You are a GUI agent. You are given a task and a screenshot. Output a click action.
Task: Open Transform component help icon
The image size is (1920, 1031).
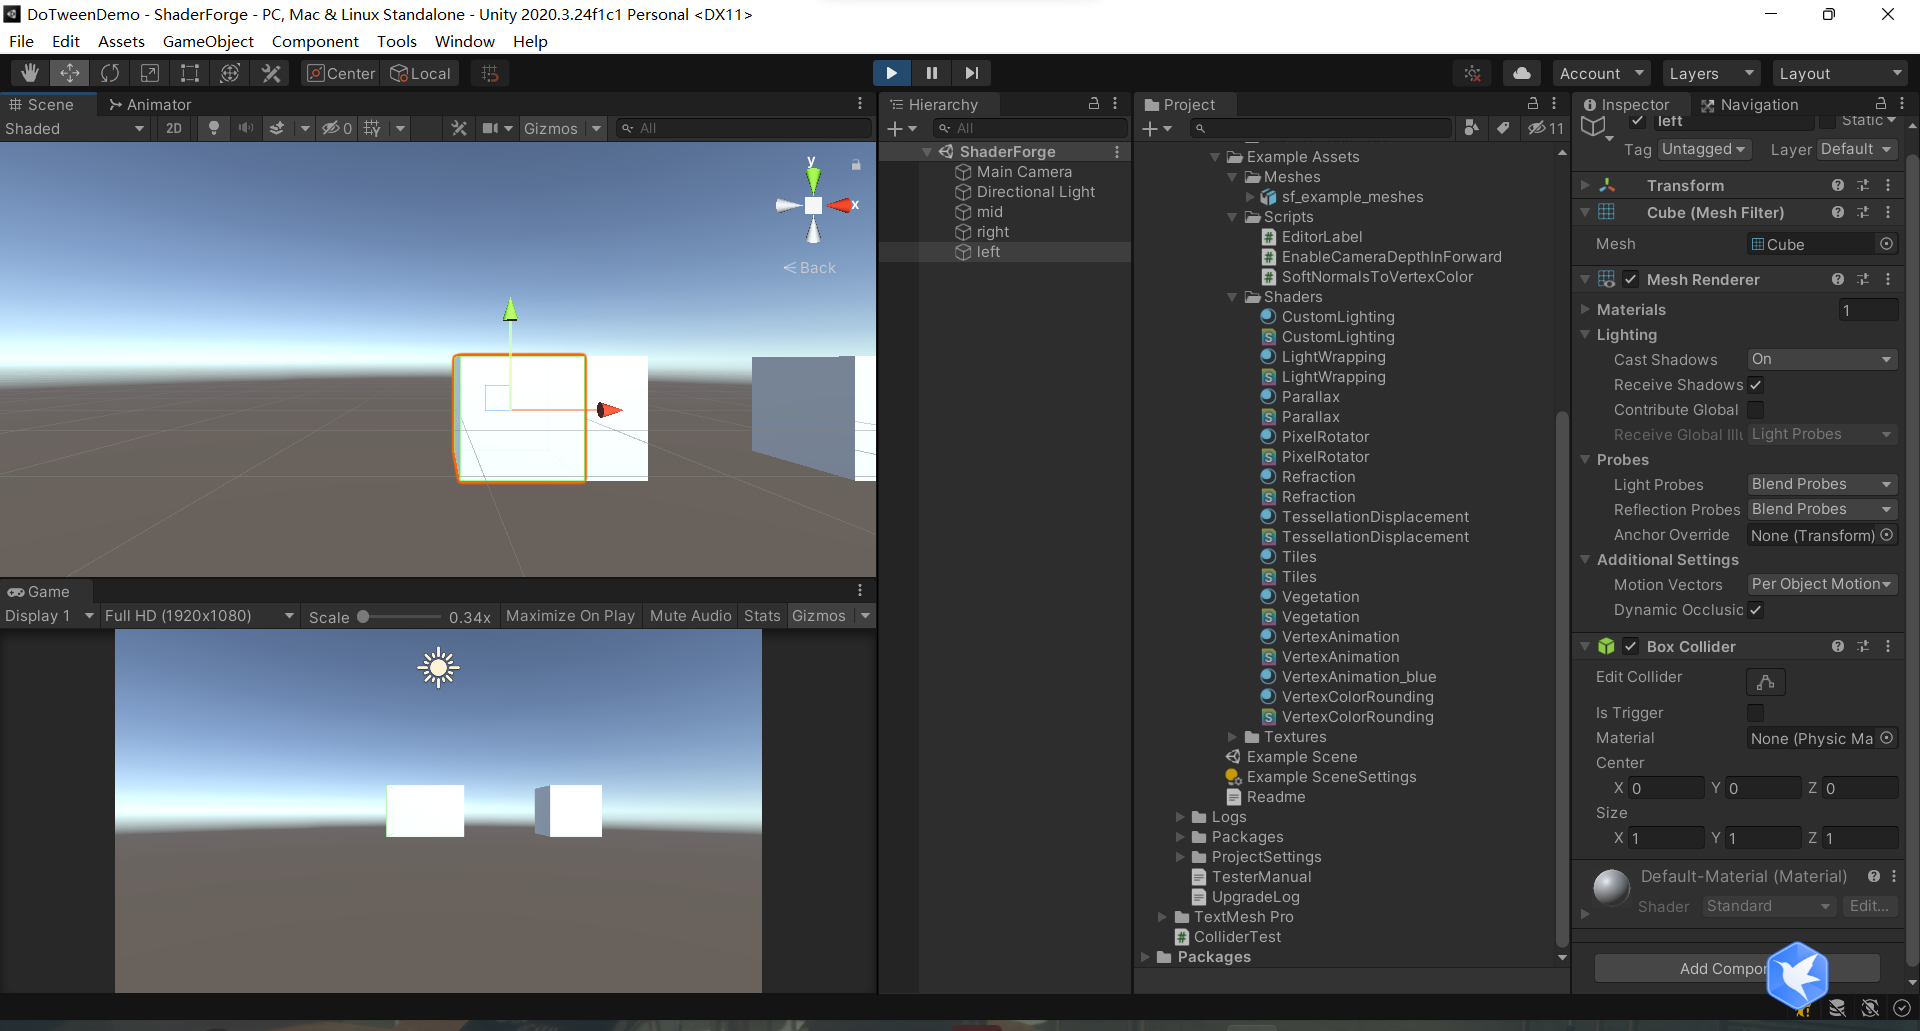pyautogui.click(x=1838, y=185)
